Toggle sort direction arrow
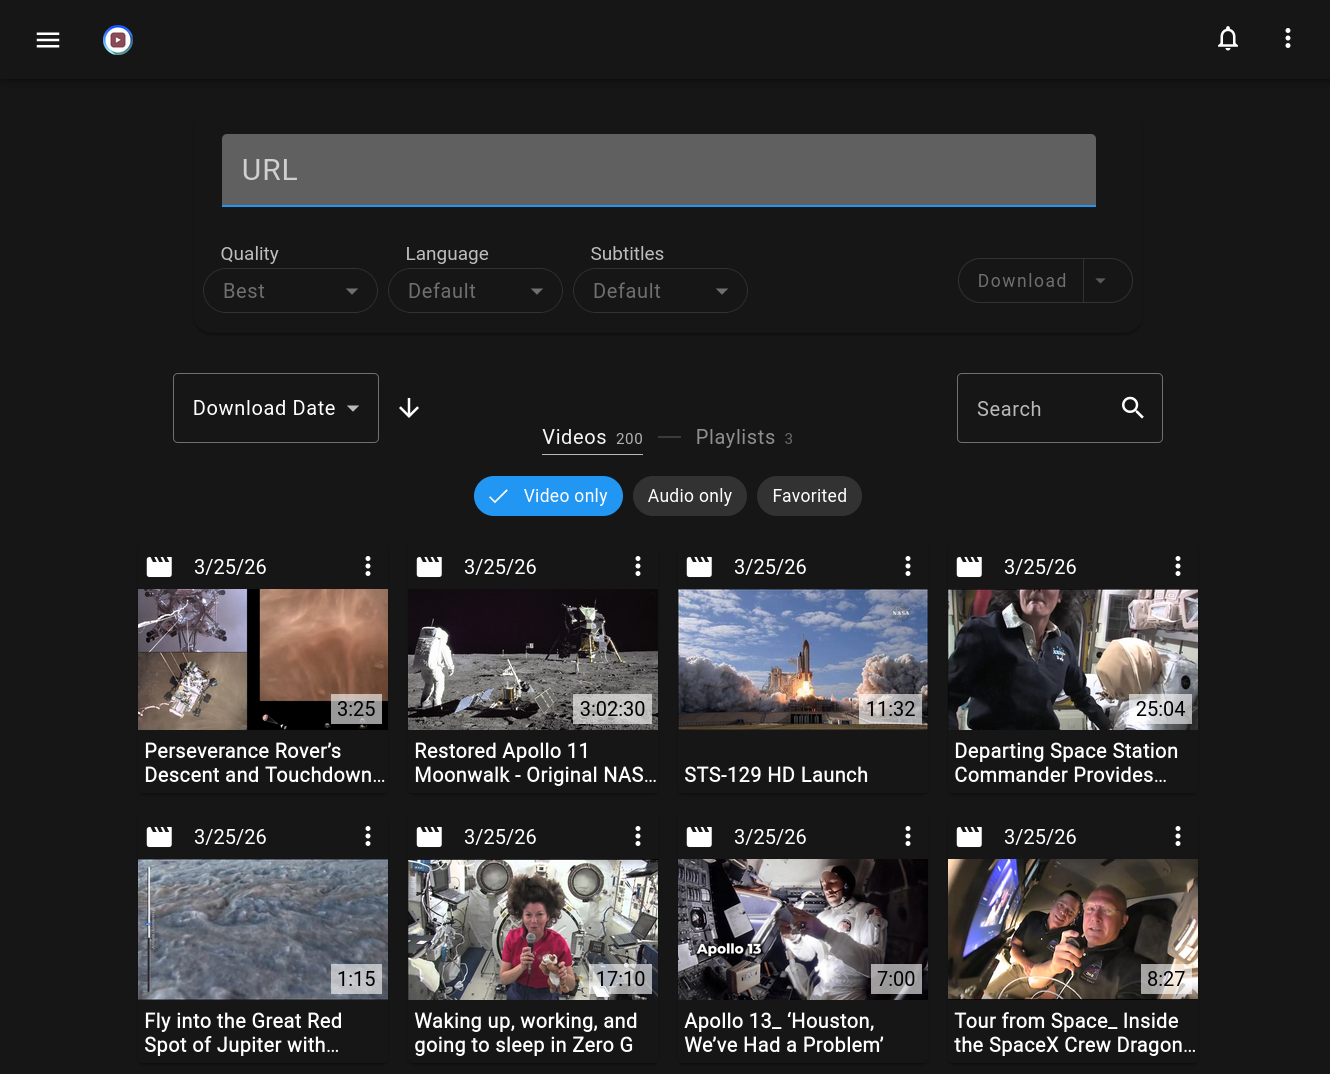This screenshot has width=1330, height=1074. pos(409,408)
